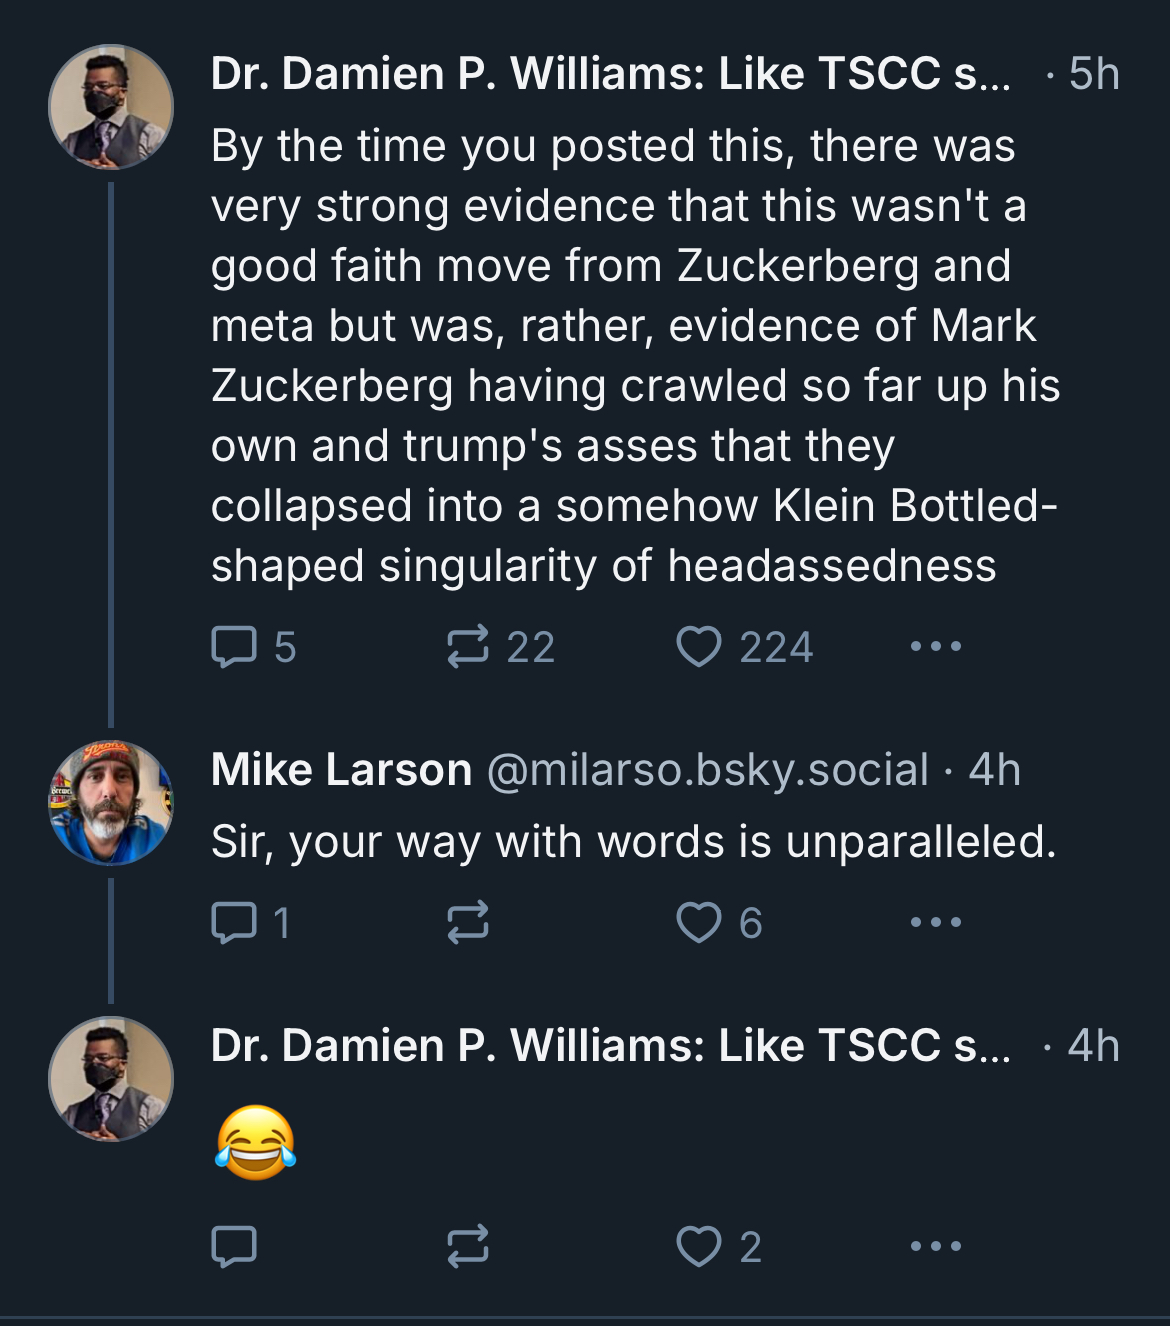Reply to the laughing emoji post
This screenshot has width=1170, height=1326.
click(x=234, y=1246)
